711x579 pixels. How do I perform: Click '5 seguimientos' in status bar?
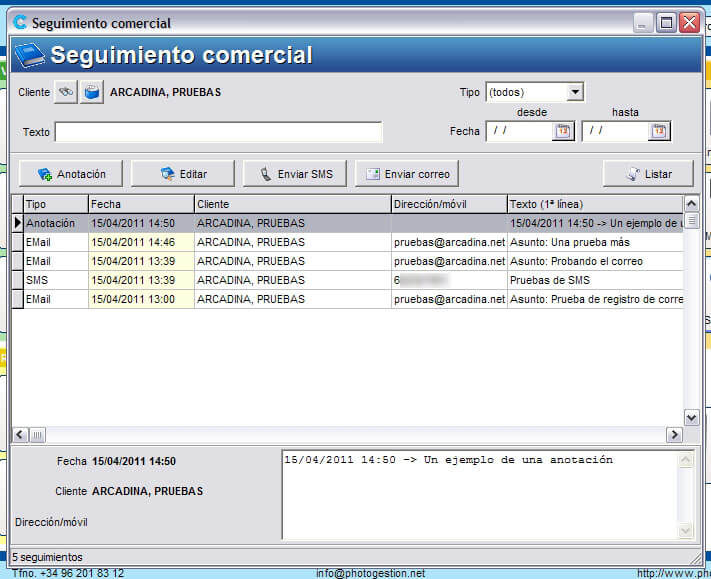[48, 557]
